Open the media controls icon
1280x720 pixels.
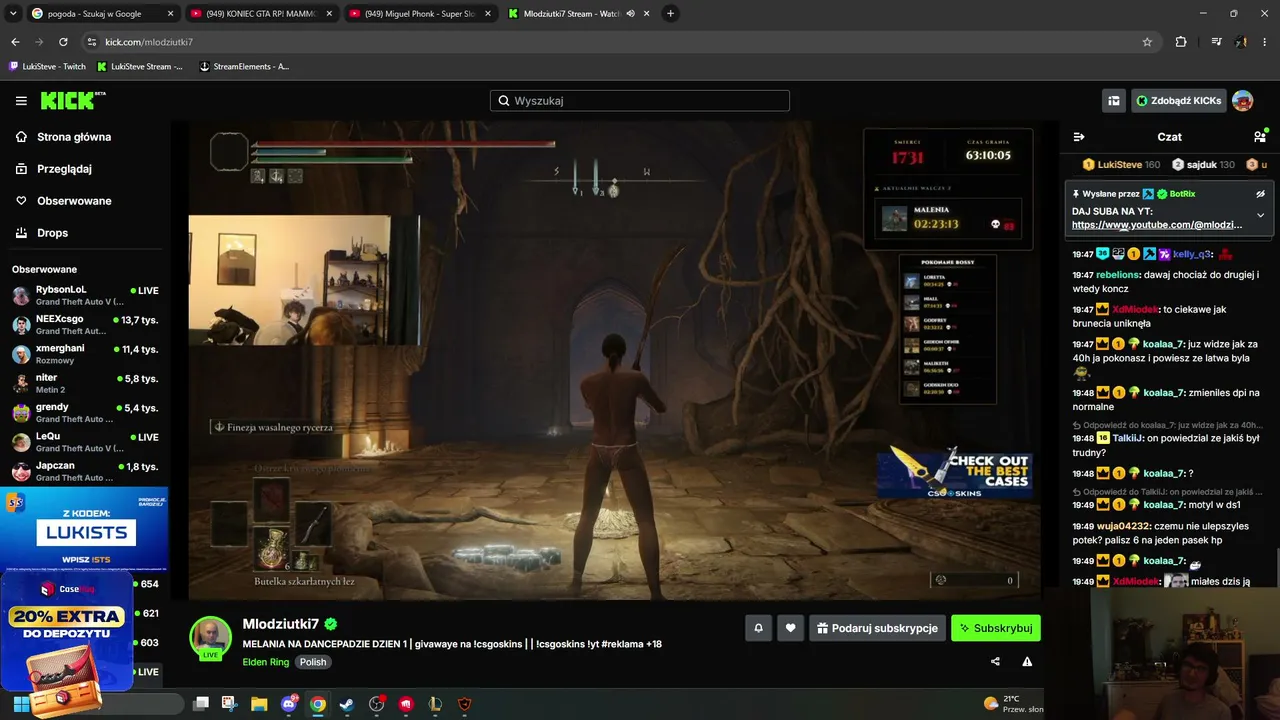tap(1216, 42)
